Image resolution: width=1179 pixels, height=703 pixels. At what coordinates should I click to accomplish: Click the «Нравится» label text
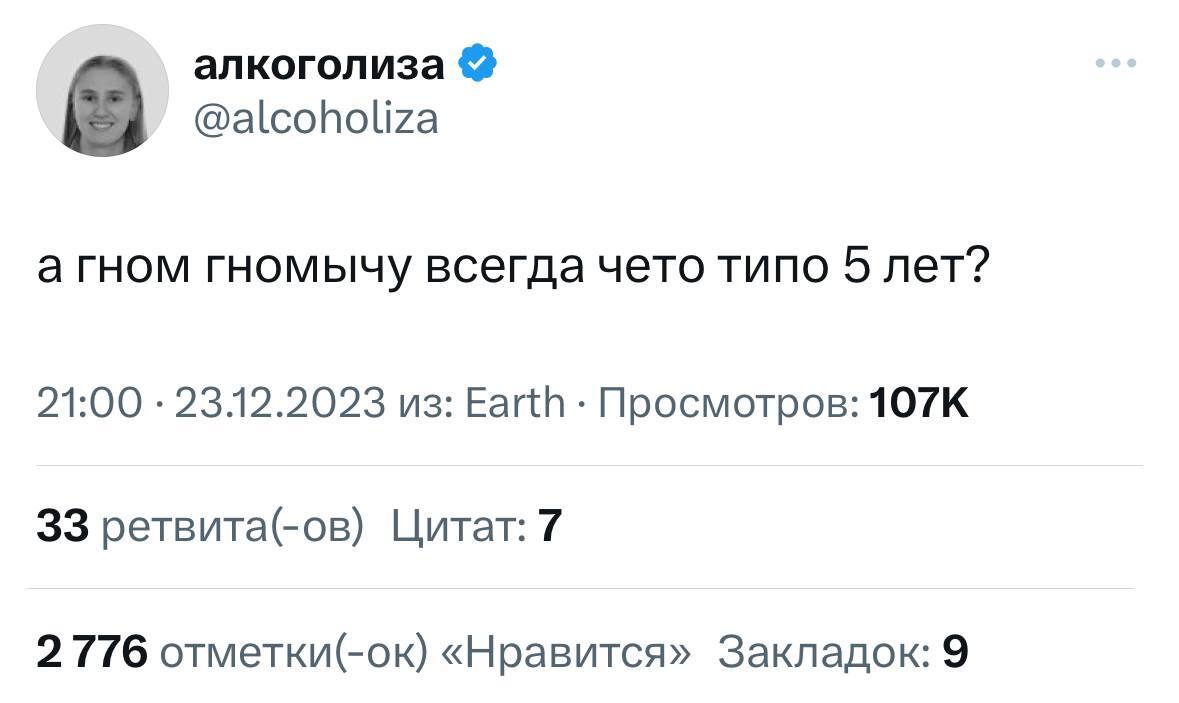[565, 652]
